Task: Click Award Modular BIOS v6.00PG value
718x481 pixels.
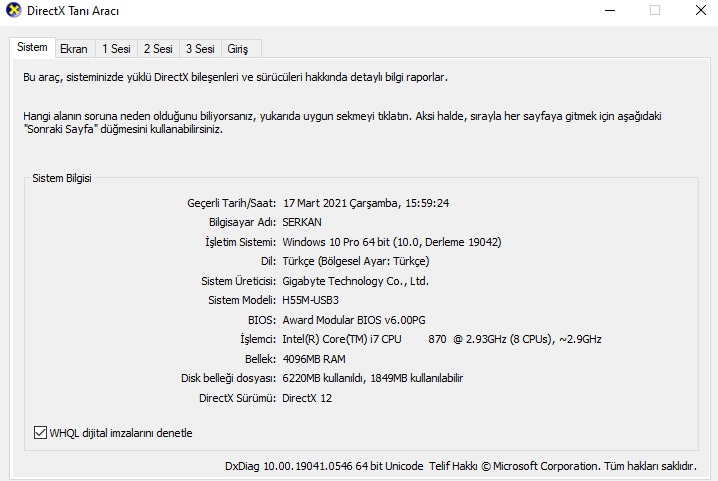Action: 354,320
